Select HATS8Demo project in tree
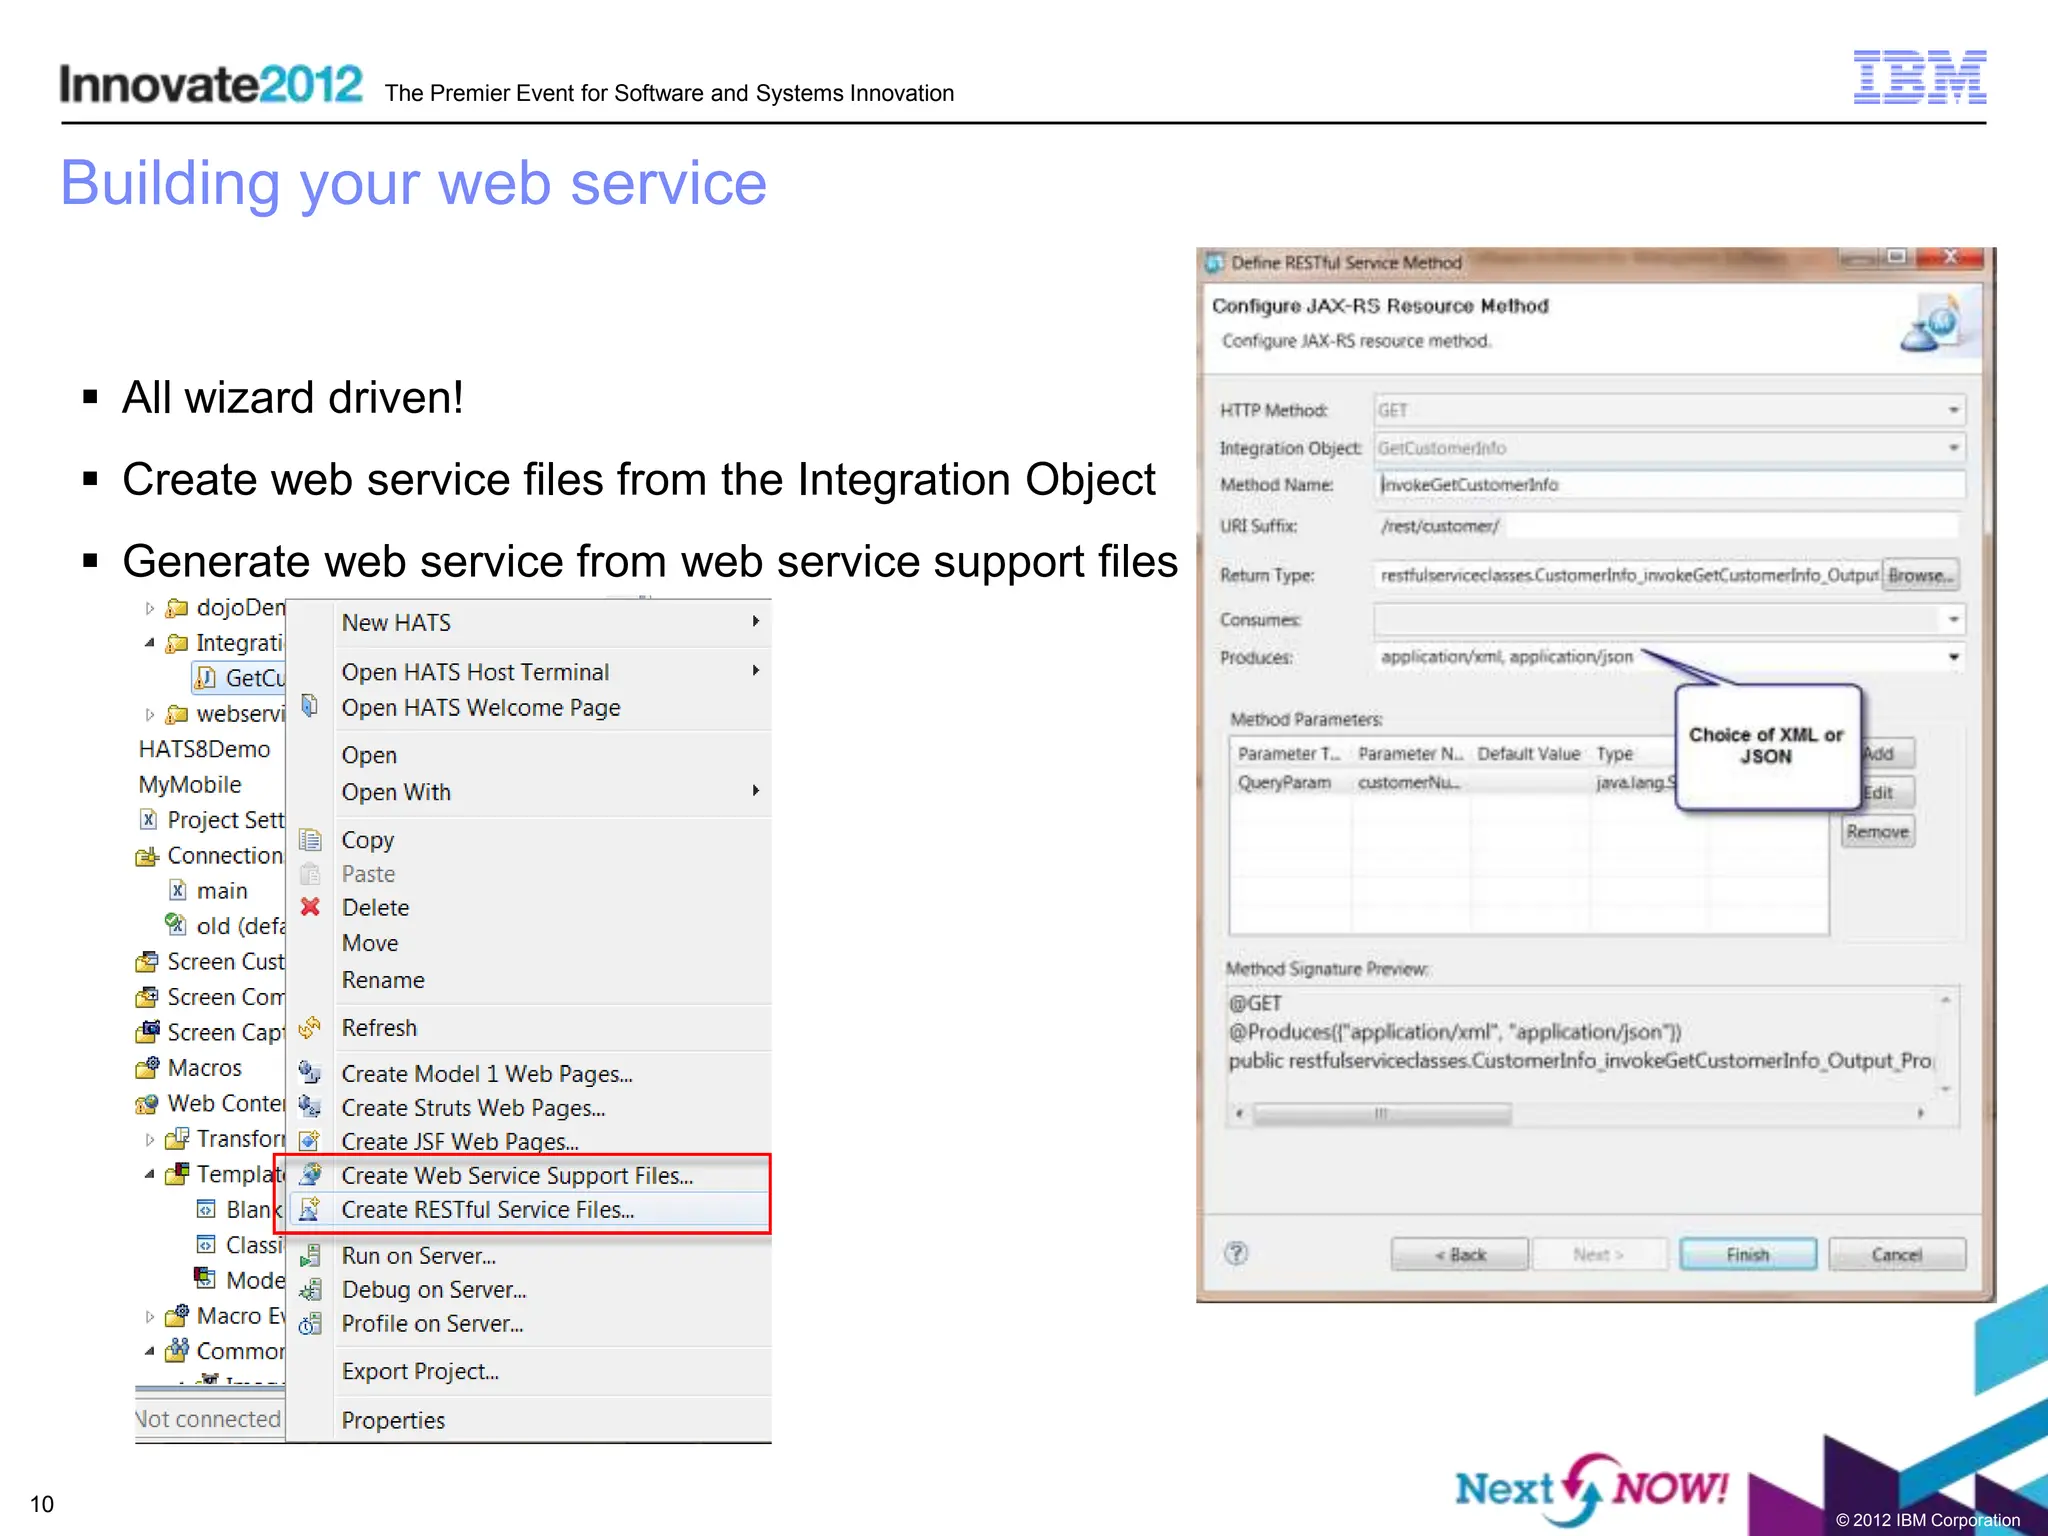 click(x=204, y=749)
